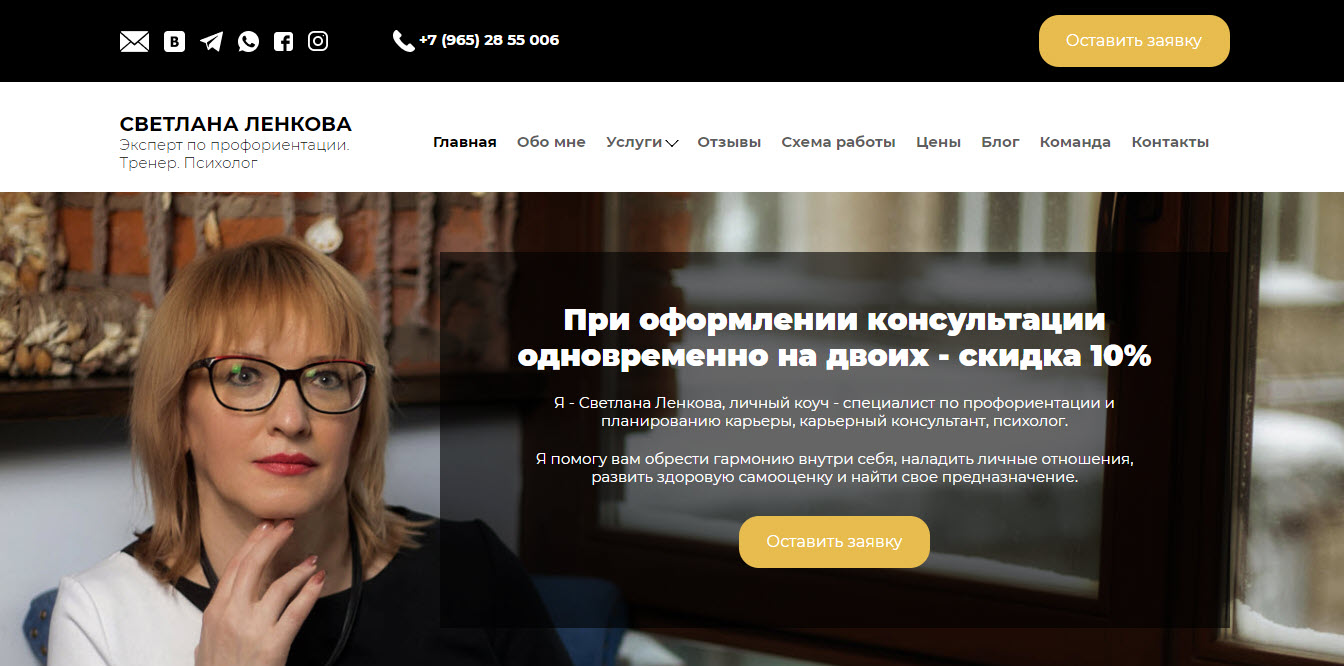Visit the VK social page icon
The image size is (1344, 666).
(x=174, y=41)
